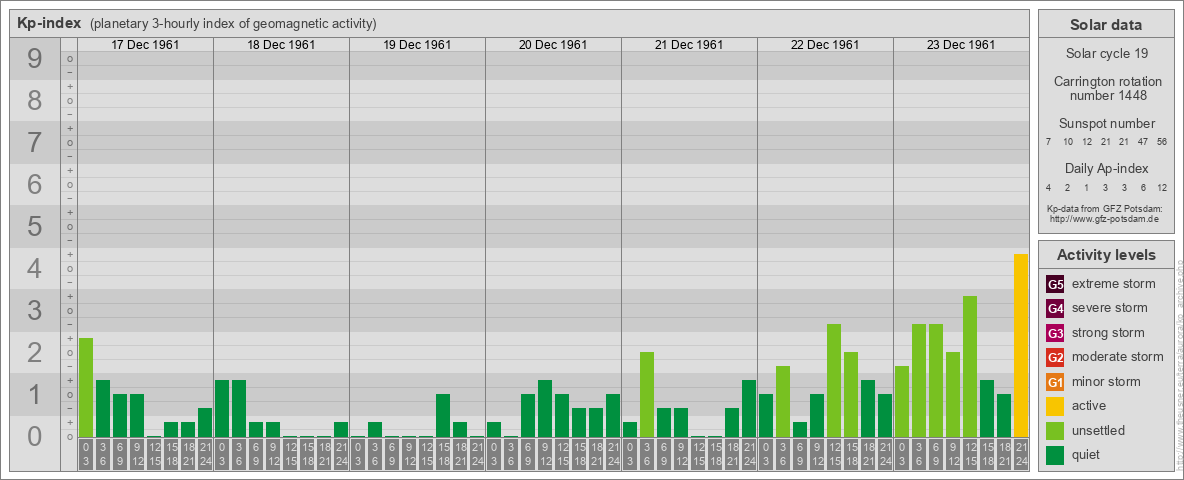Select the light green unsettled swatch
1184x480 pixels.
coord(1055,431)
